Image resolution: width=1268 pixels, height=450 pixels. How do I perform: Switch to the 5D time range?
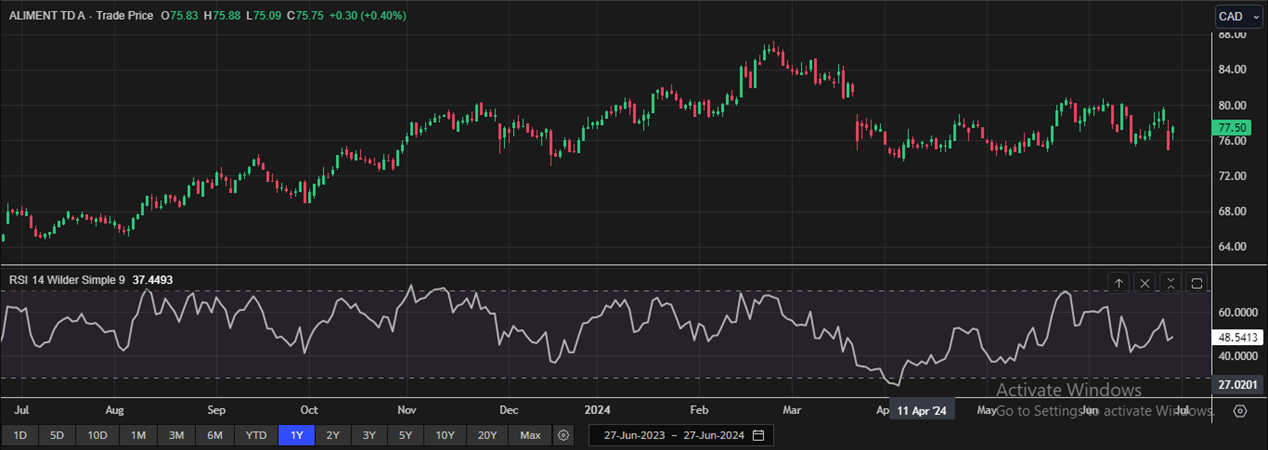(57, 435)
